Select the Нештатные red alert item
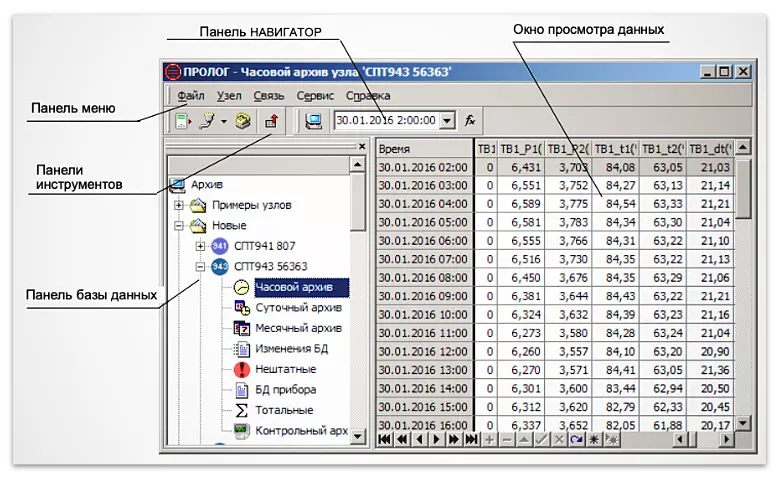The width and height of the screenshot is (780, 481). click(x=286, y=369)
